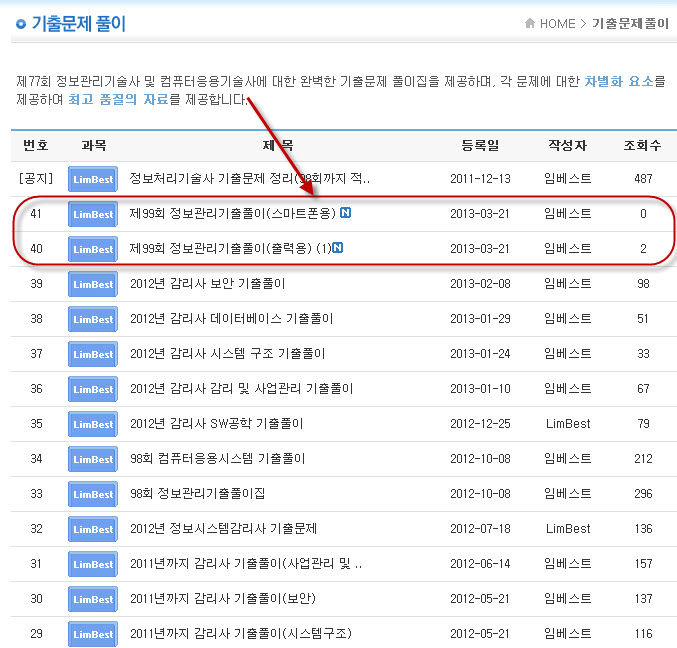Click the highlighted text 차별화 요소
The width and height of the screenshot is (677, 648).
pos(619,81)
